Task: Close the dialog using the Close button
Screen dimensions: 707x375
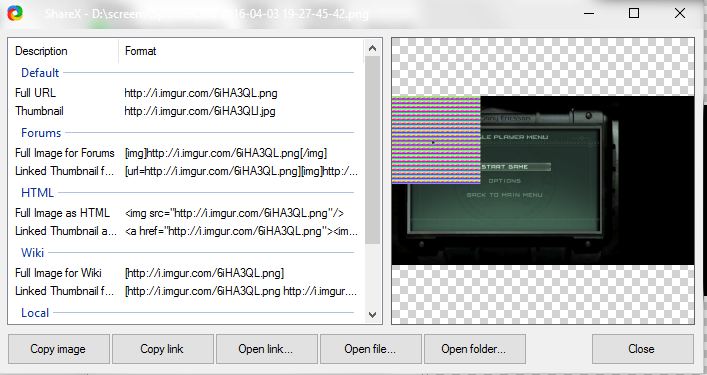Action: click(x=643, y=349)
